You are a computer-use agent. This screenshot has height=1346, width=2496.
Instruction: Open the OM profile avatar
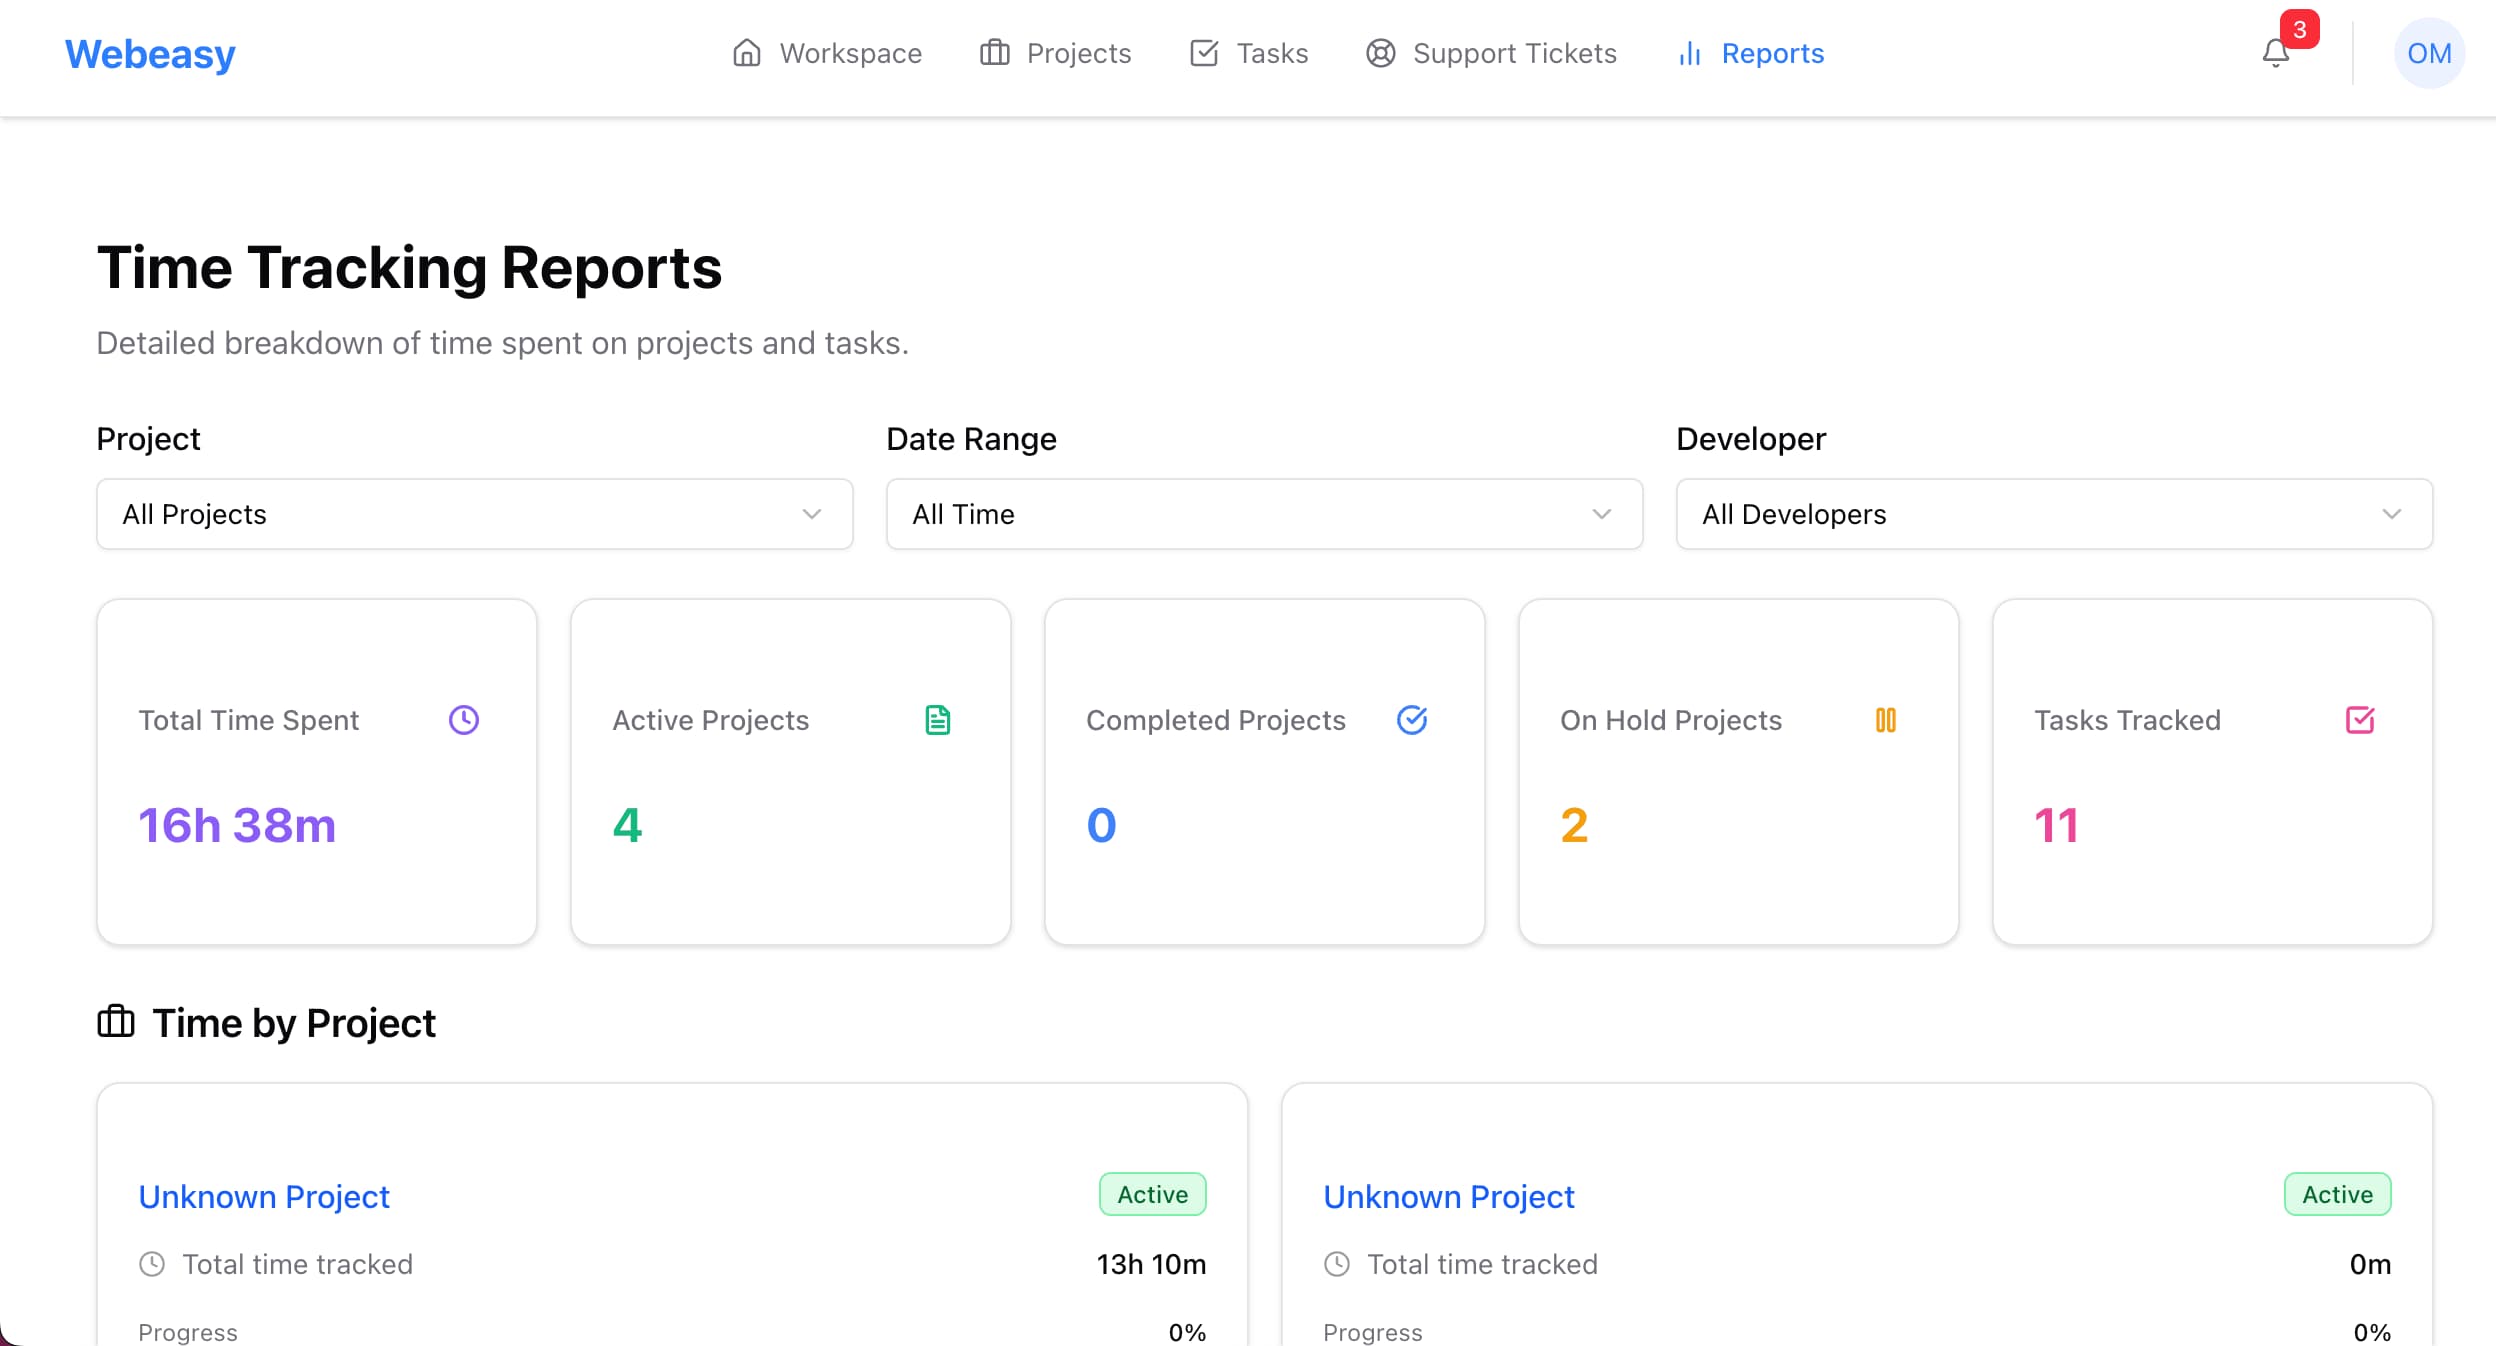2428,53
